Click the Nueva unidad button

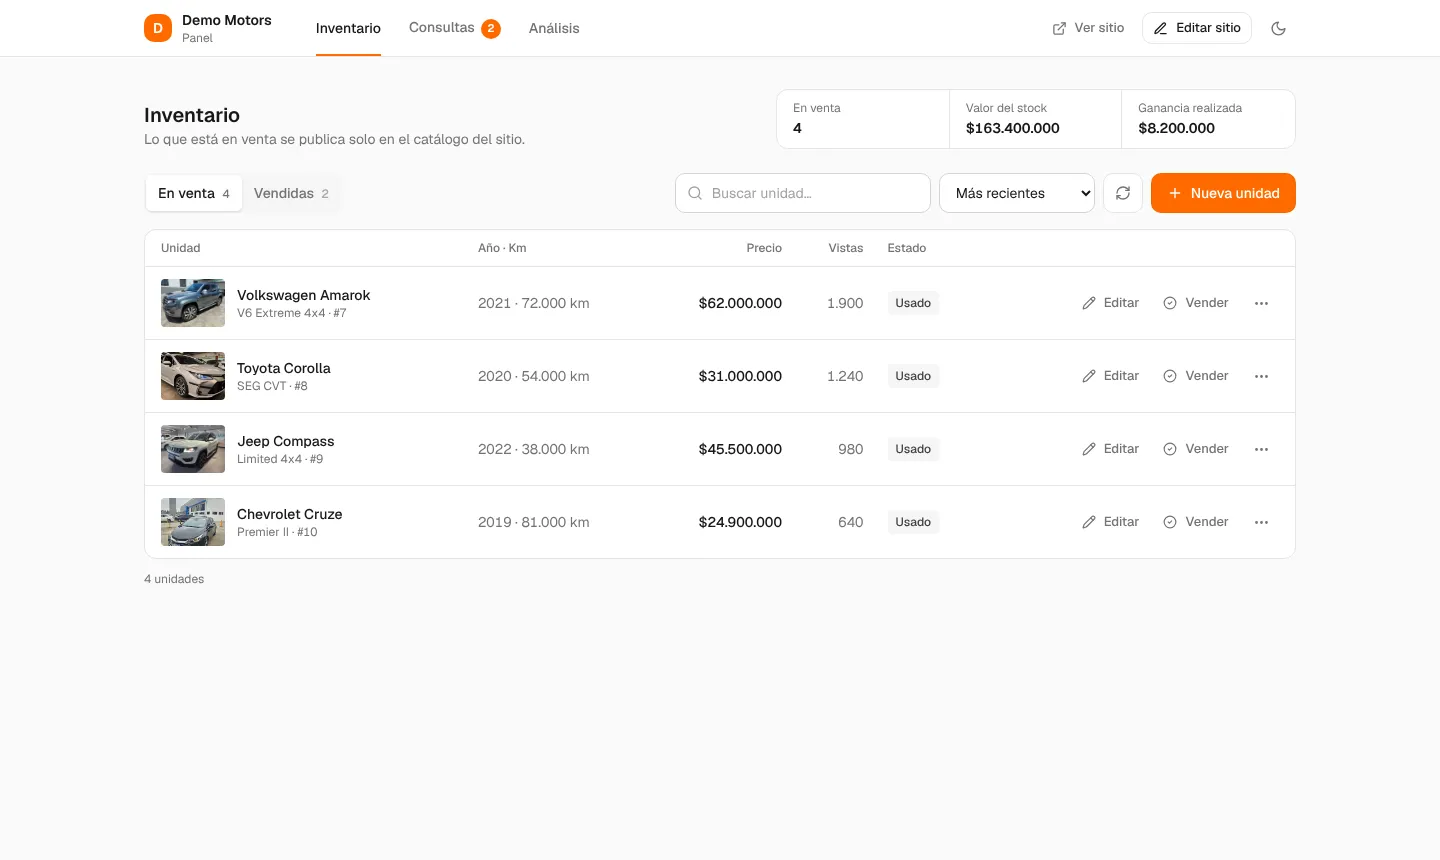pyautogui.click(x=1223, y=193)
